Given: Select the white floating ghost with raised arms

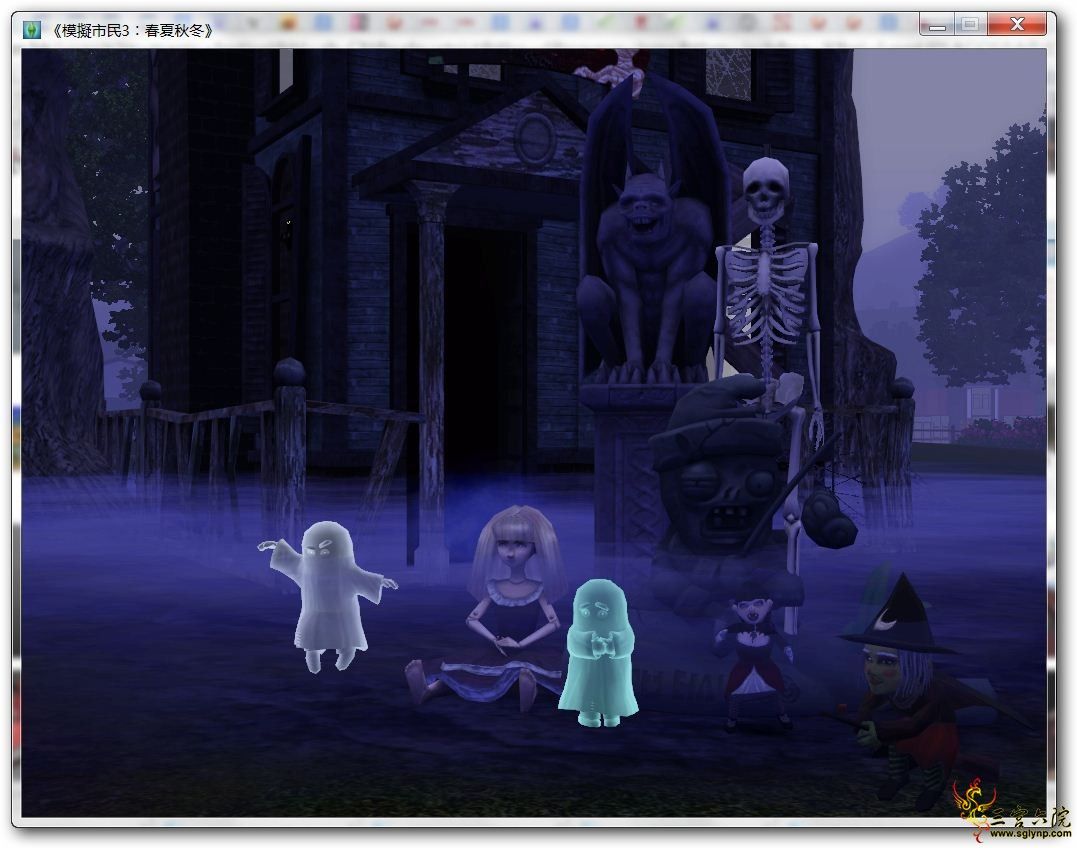Looking at the screenshot, I should (328, 595).
